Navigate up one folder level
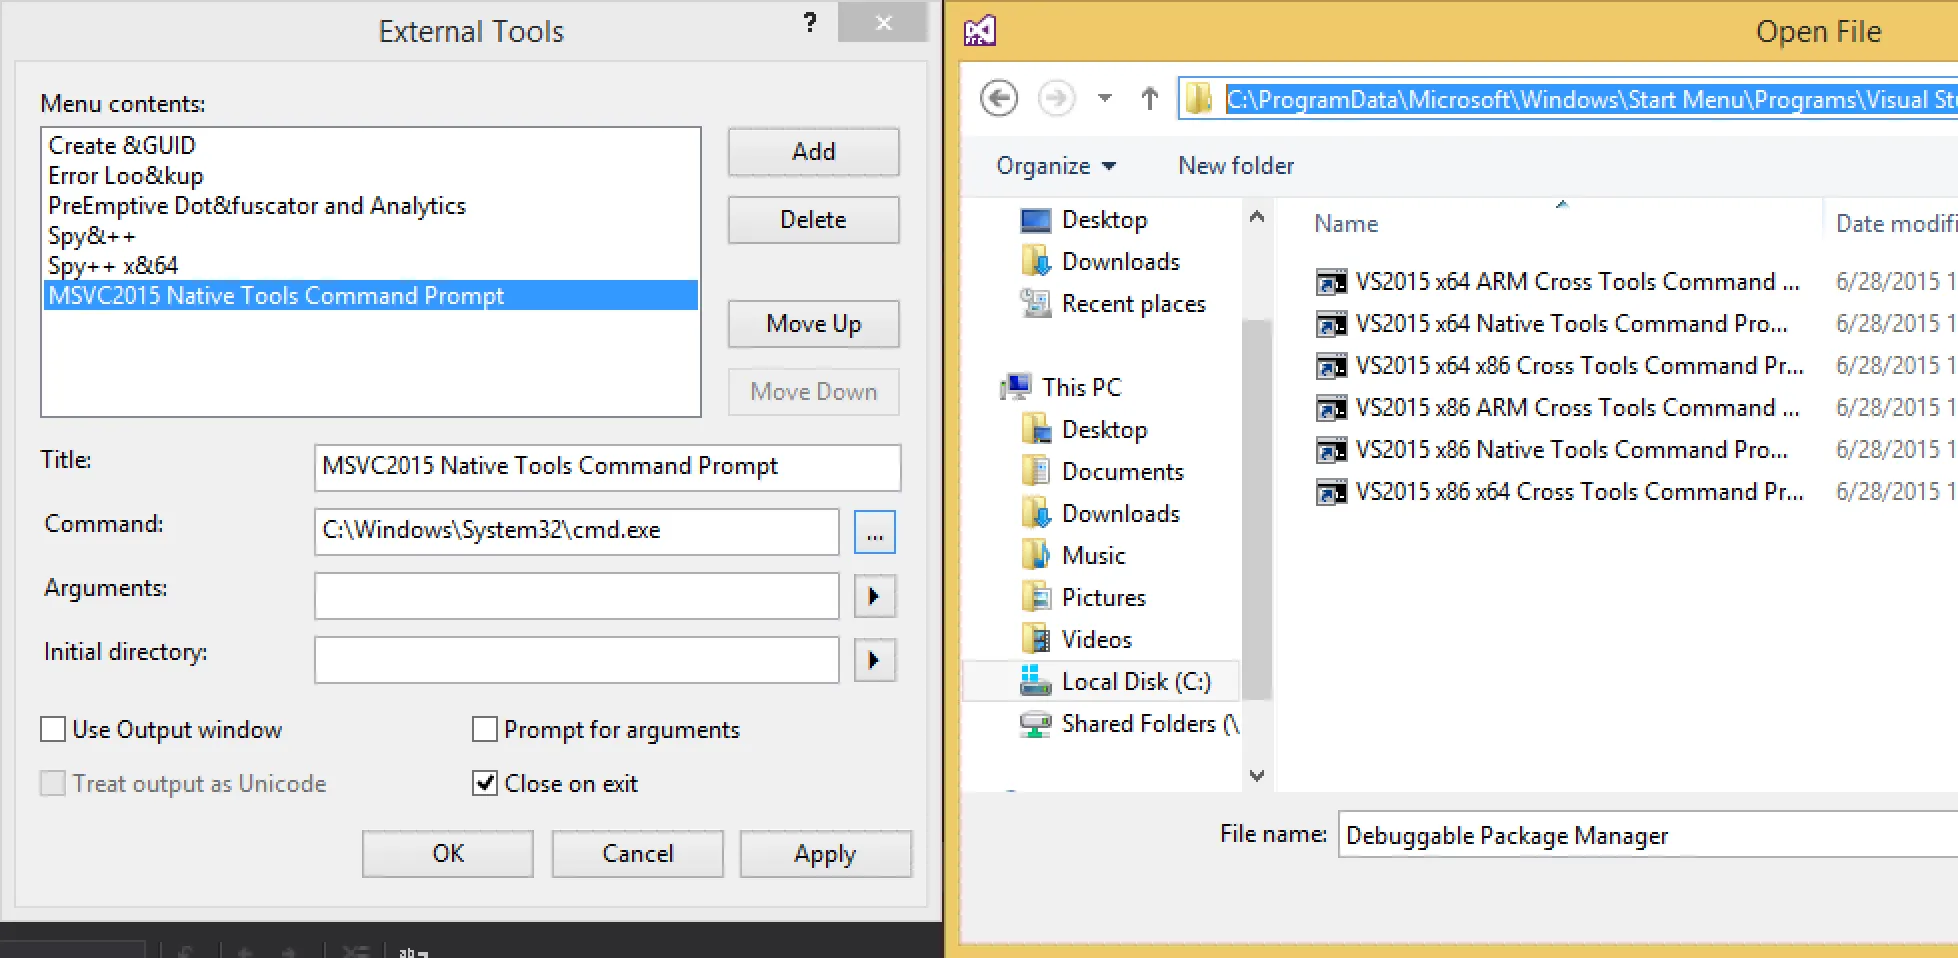The width and height of the screenshot is (1958, 958). (x=1150, y=98)
